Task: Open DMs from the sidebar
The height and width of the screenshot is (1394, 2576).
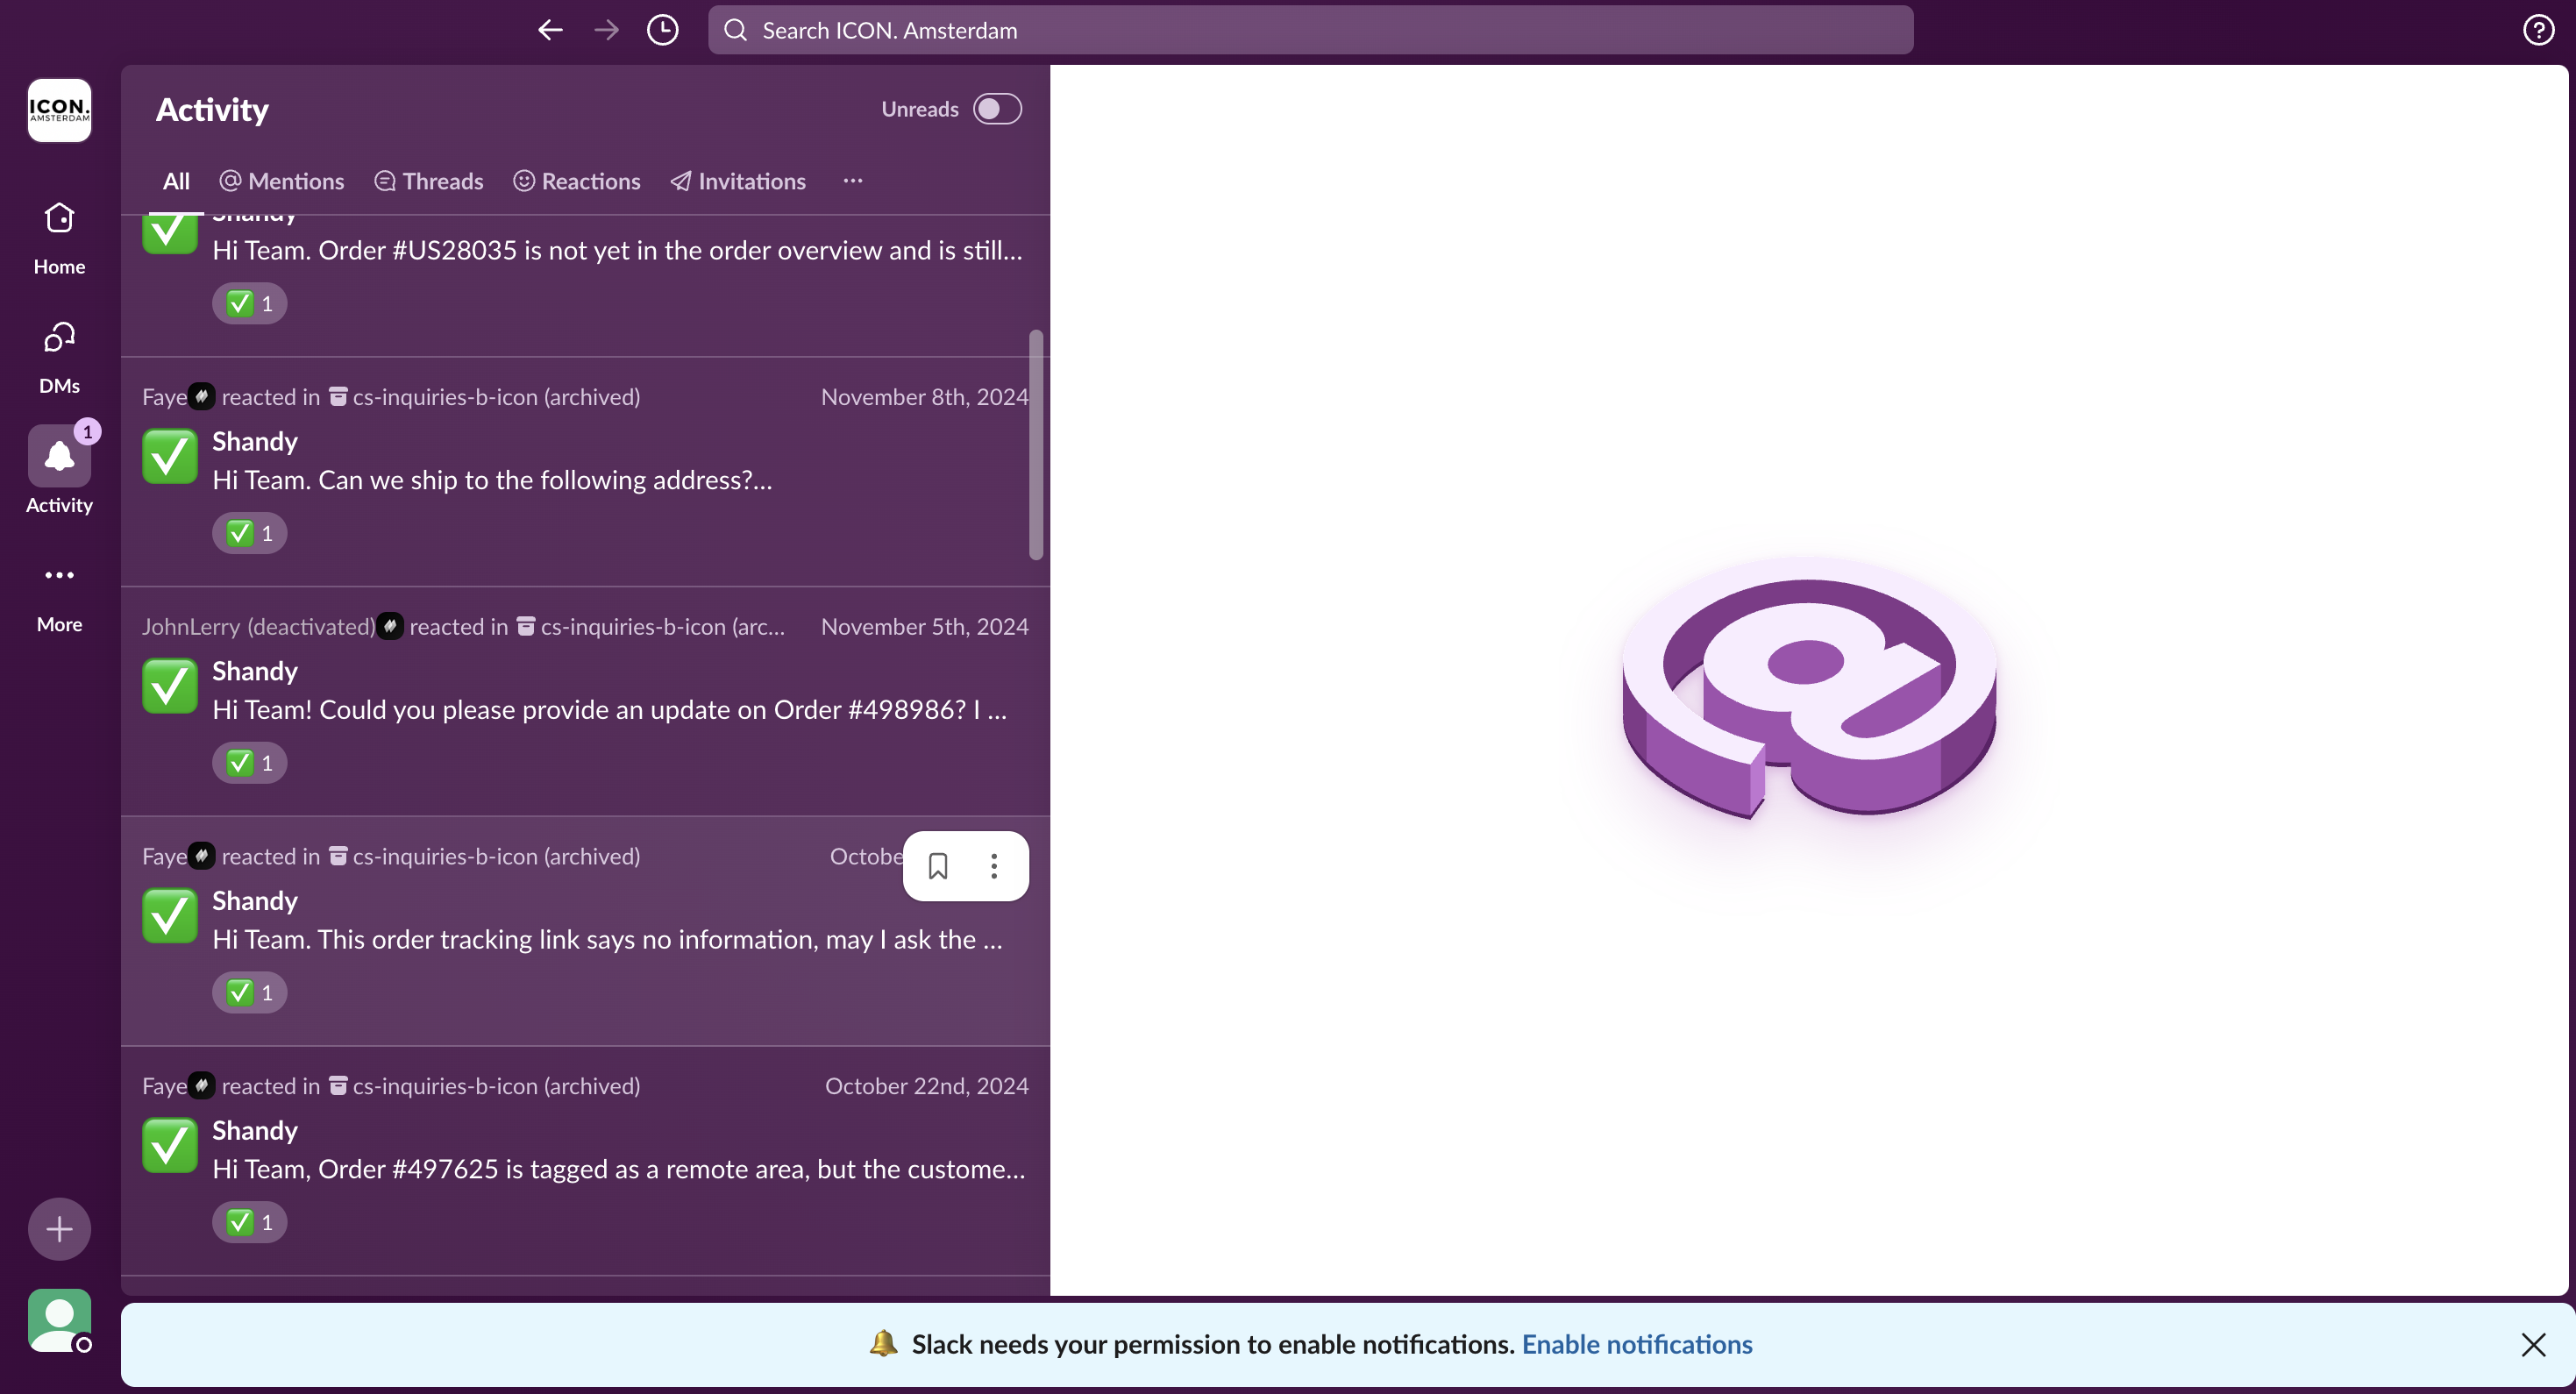Action: pyautogui.click(x=59, y=338)
